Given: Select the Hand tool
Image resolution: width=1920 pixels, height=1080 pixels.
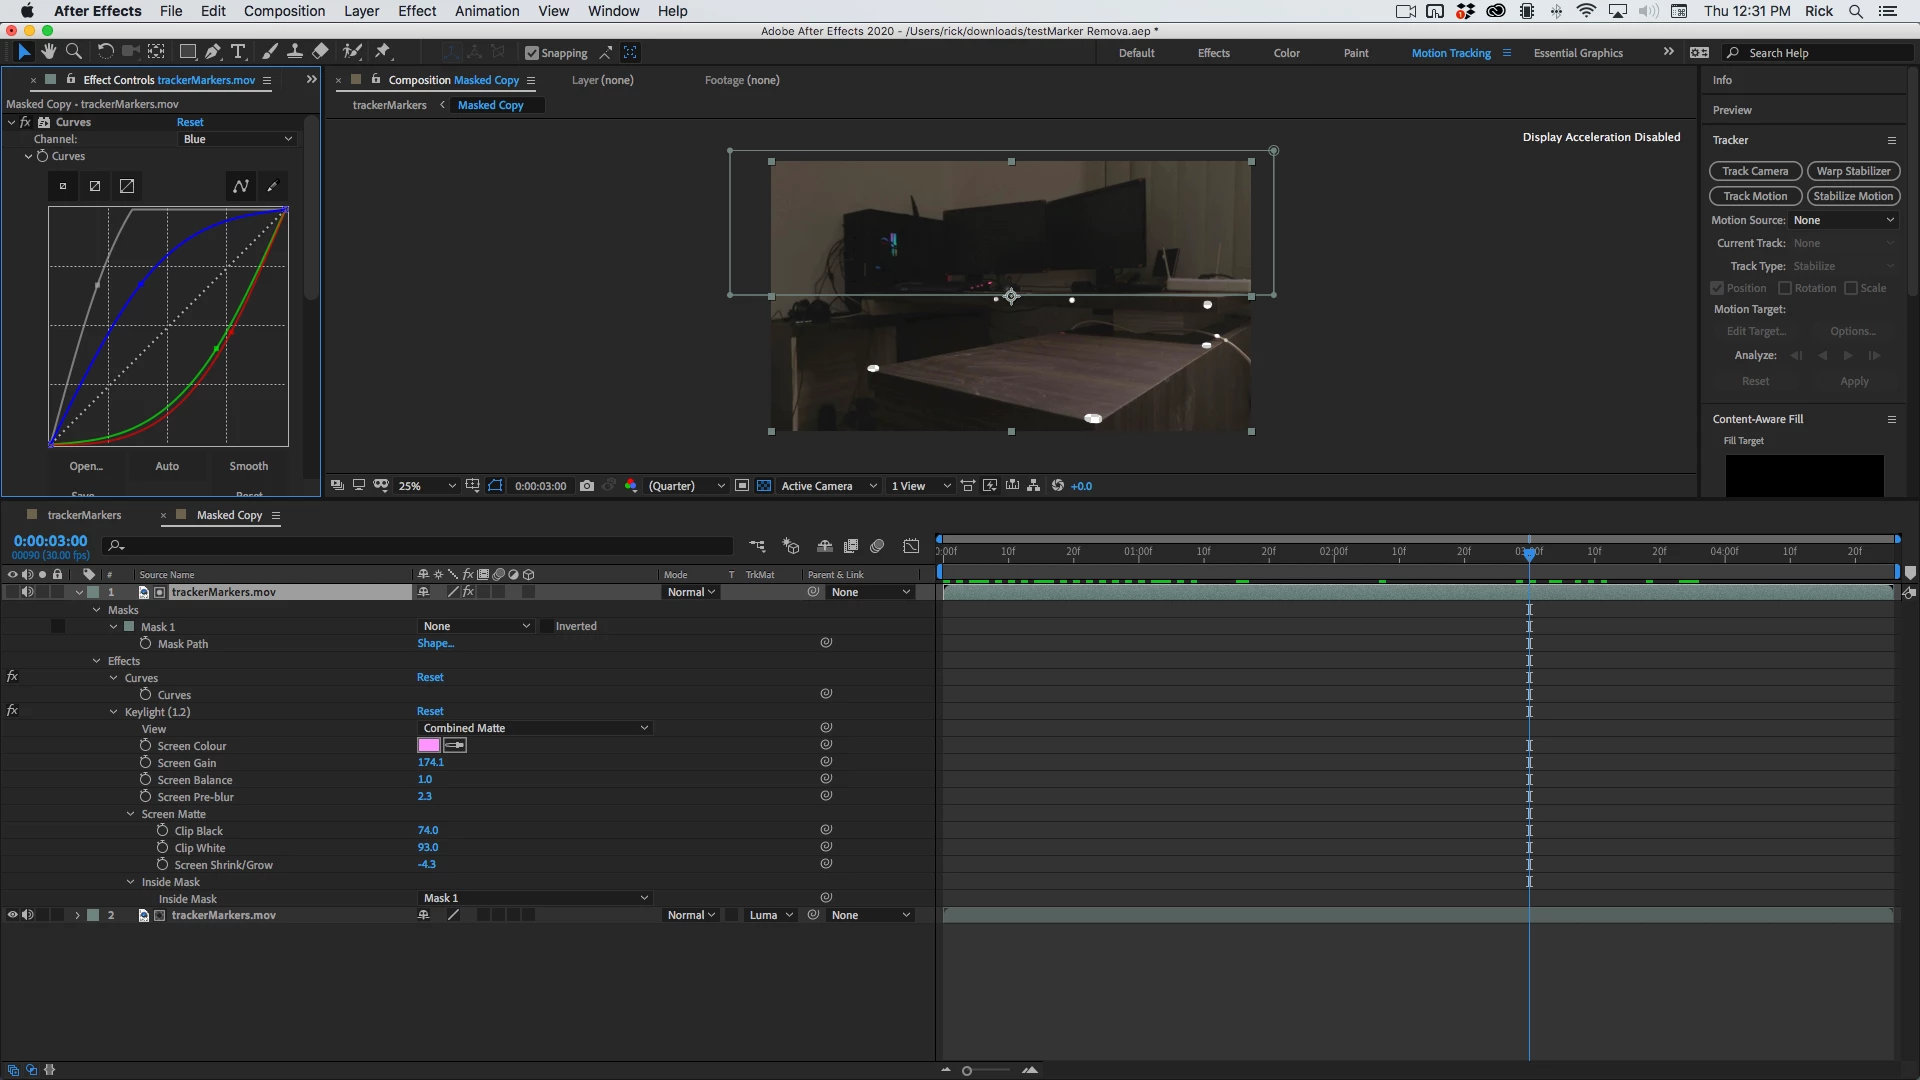Looking at the screenshot, I should coord(48,51).
